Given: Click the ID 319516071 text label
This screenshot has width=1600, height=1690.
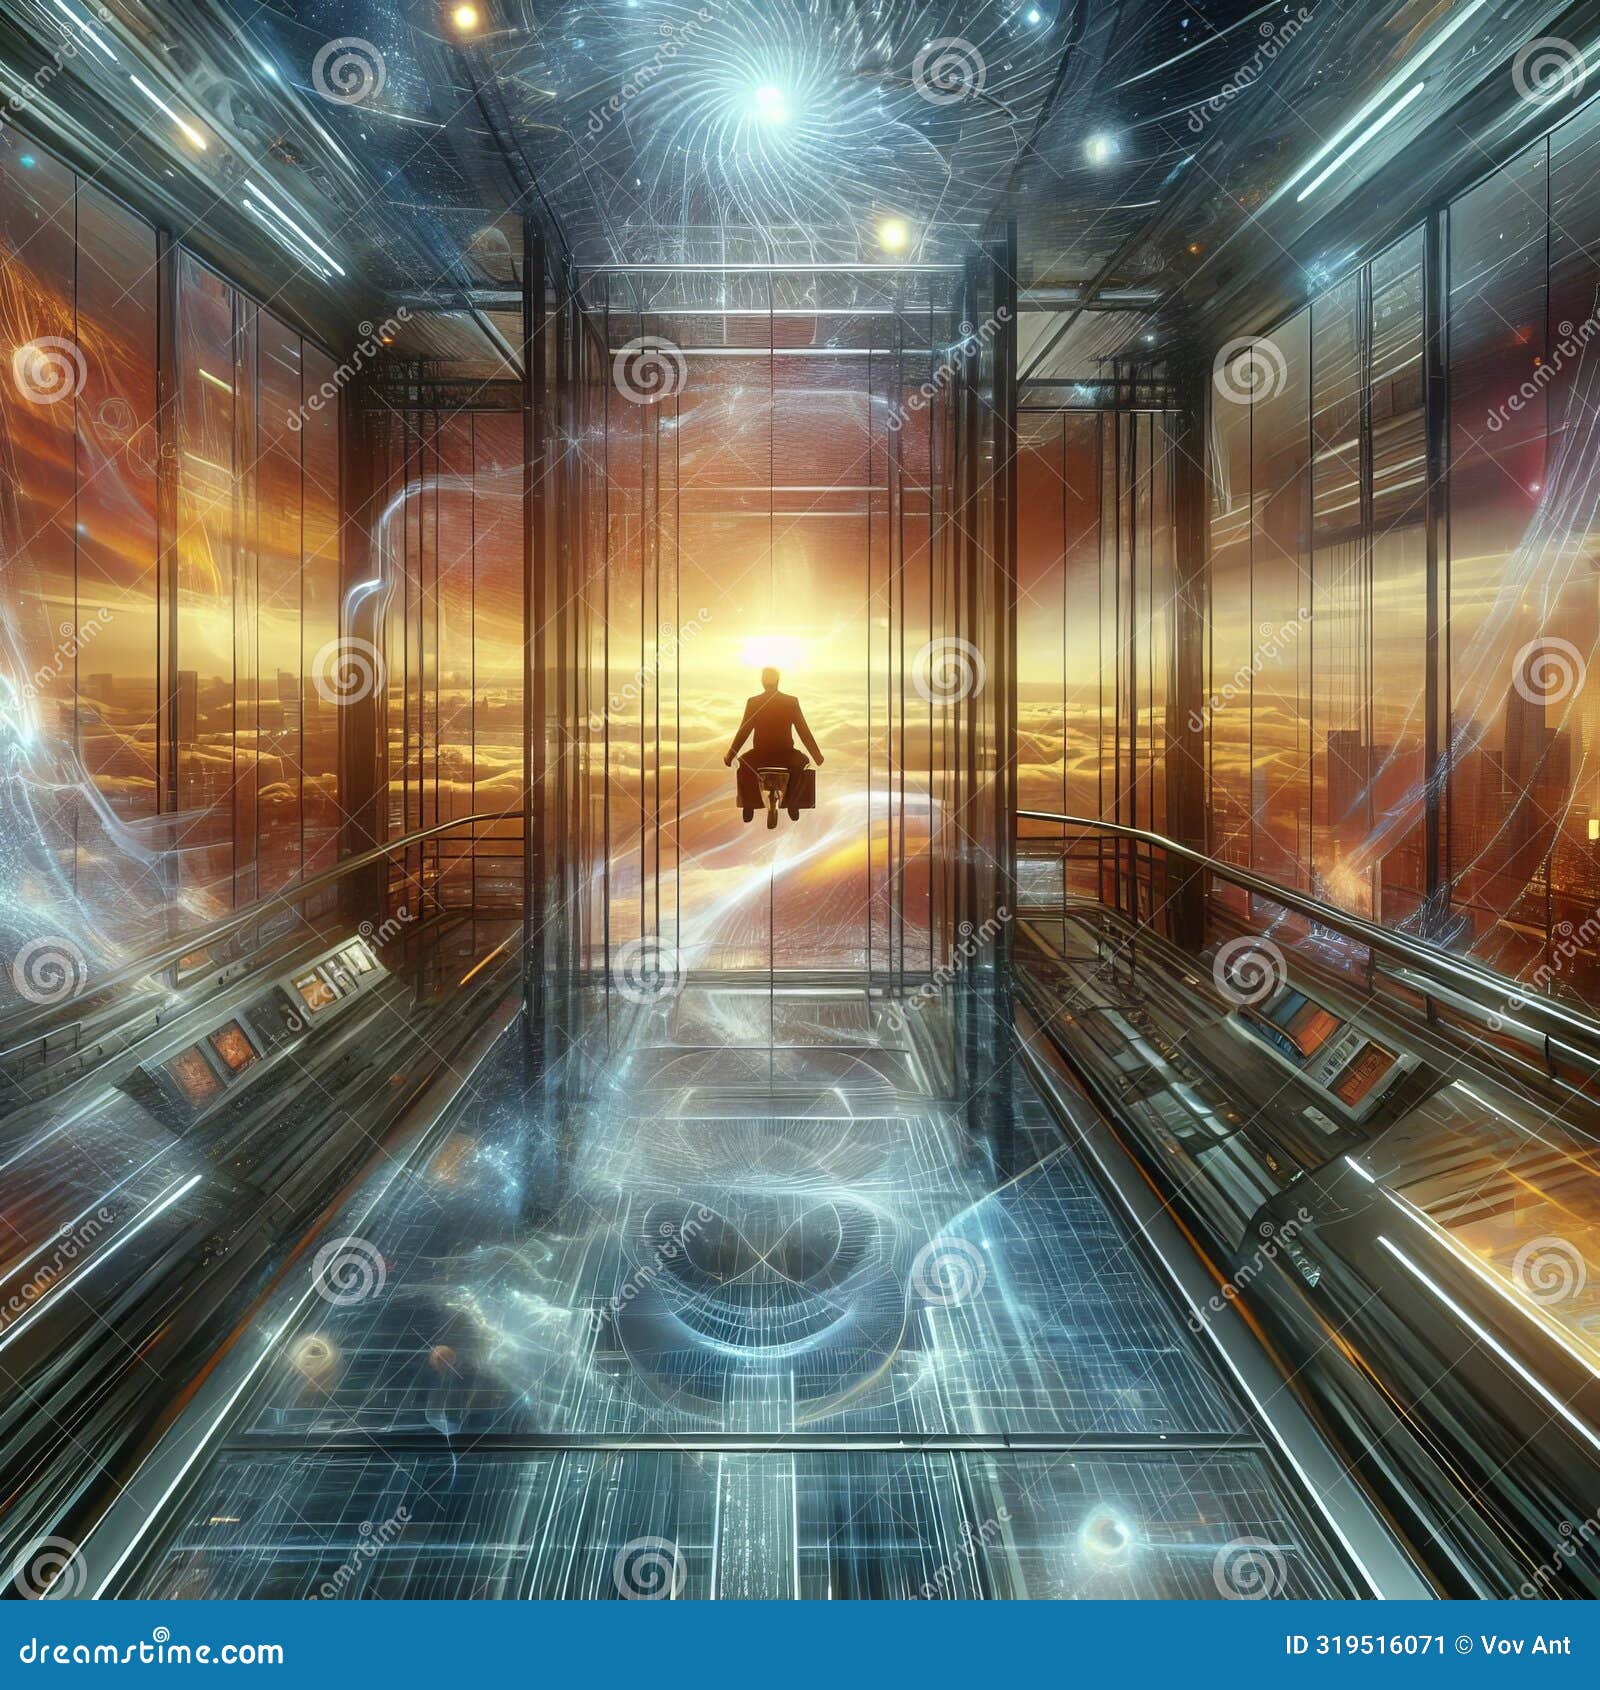Looking at the screenshot, I should [1367, 1644].
